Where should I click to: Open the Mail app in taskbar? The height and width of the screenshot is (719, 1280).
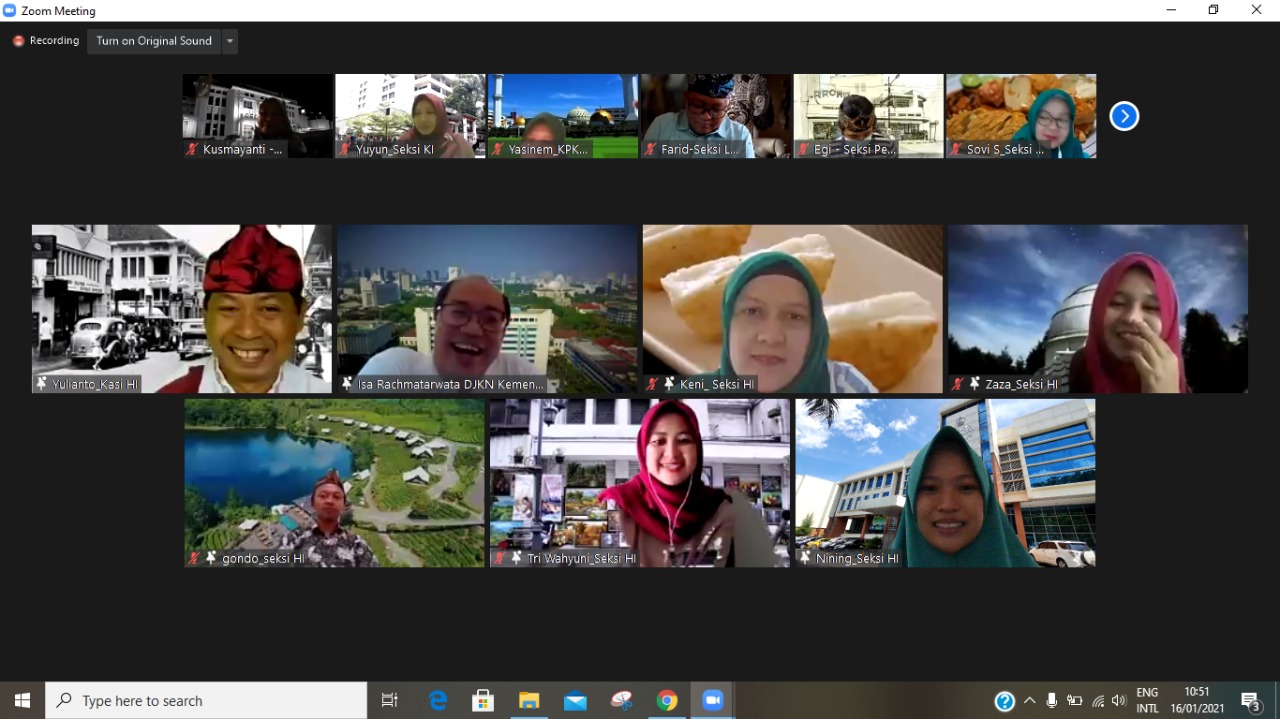575,701
